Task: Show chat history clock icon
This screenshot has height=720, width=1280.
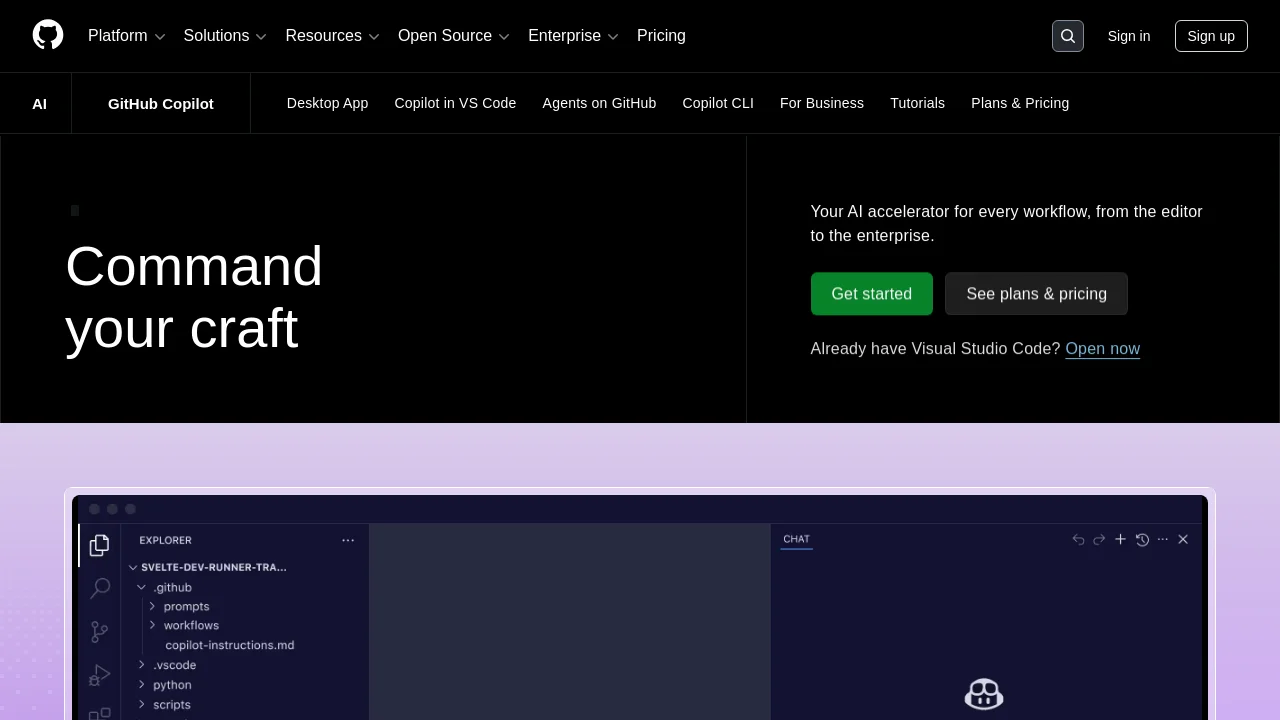Action: coord(1142,539)
